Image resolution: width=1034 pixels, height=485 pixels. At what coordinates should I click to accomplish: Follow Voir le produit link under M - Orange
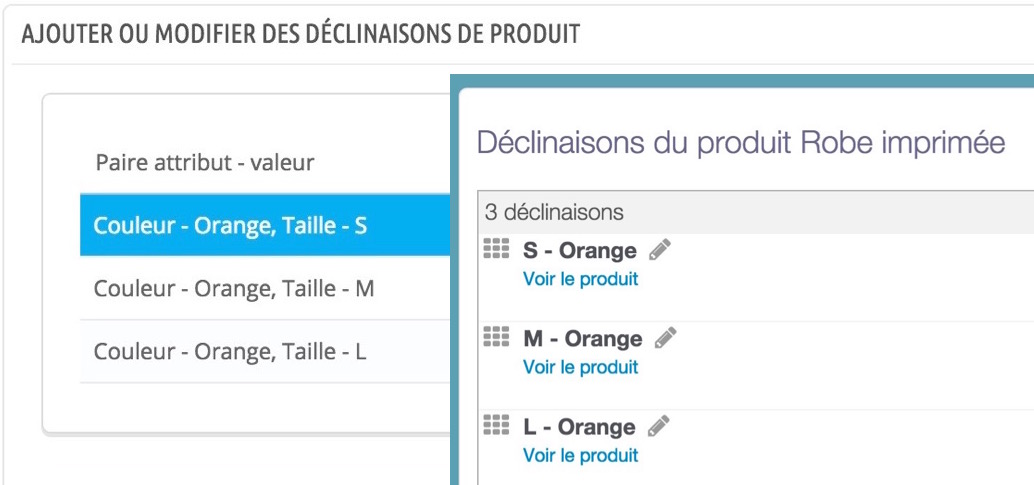580,367
